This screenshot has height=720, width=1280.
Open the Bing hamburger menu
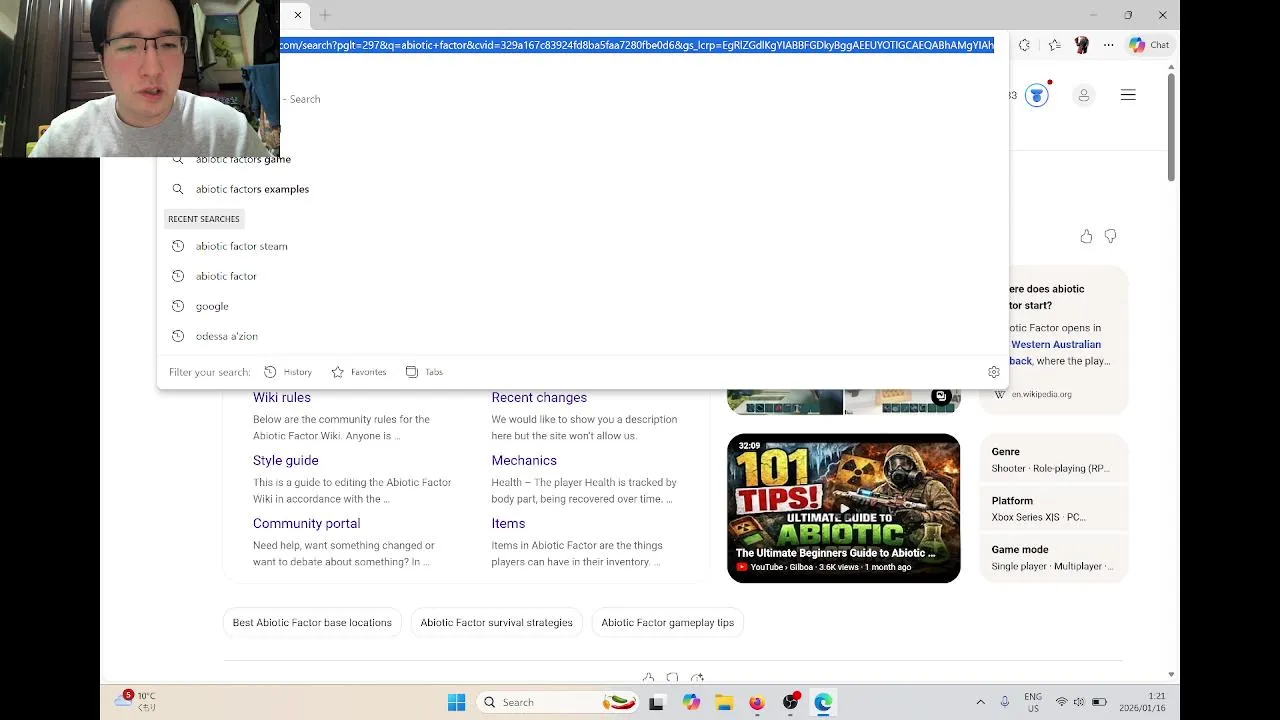(1128, 95)
